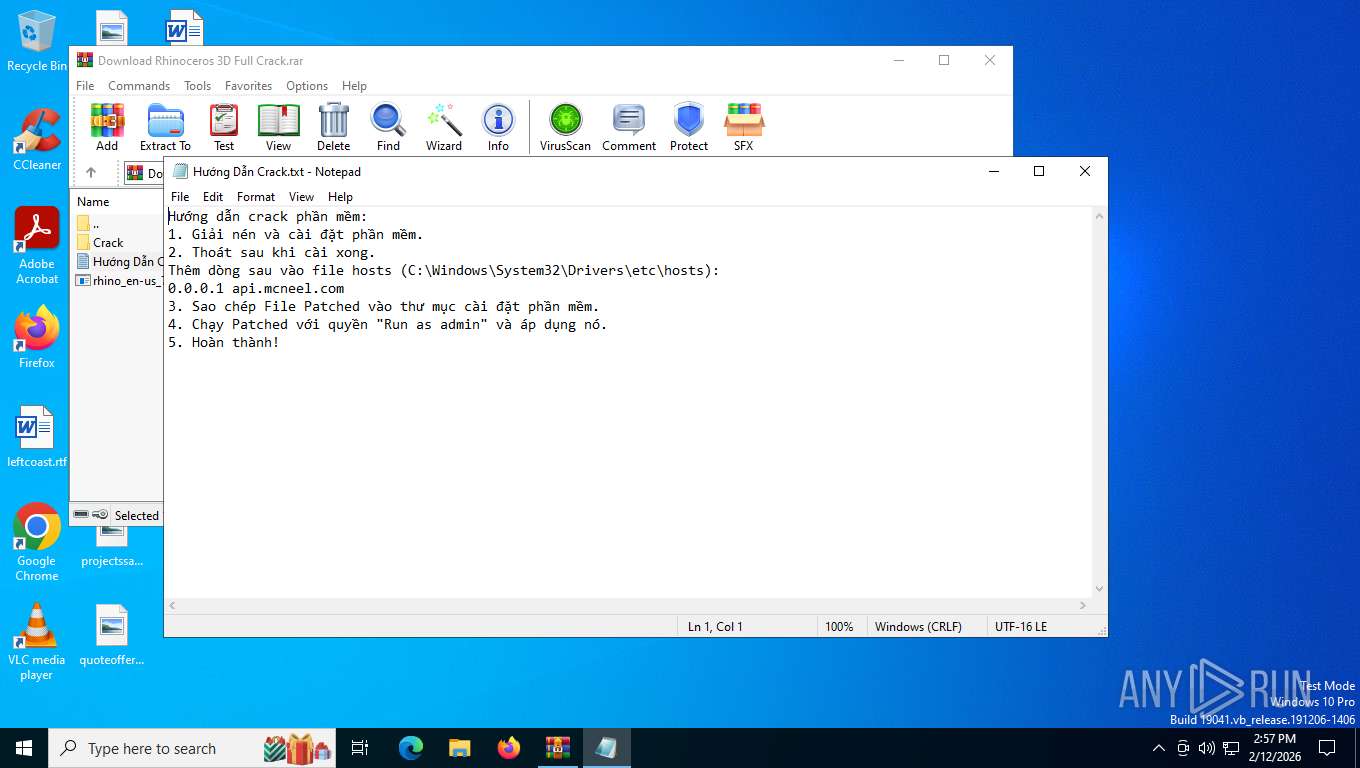
Task: Open VLC media player desktop shortcut
Action: [x=37, y=641]
